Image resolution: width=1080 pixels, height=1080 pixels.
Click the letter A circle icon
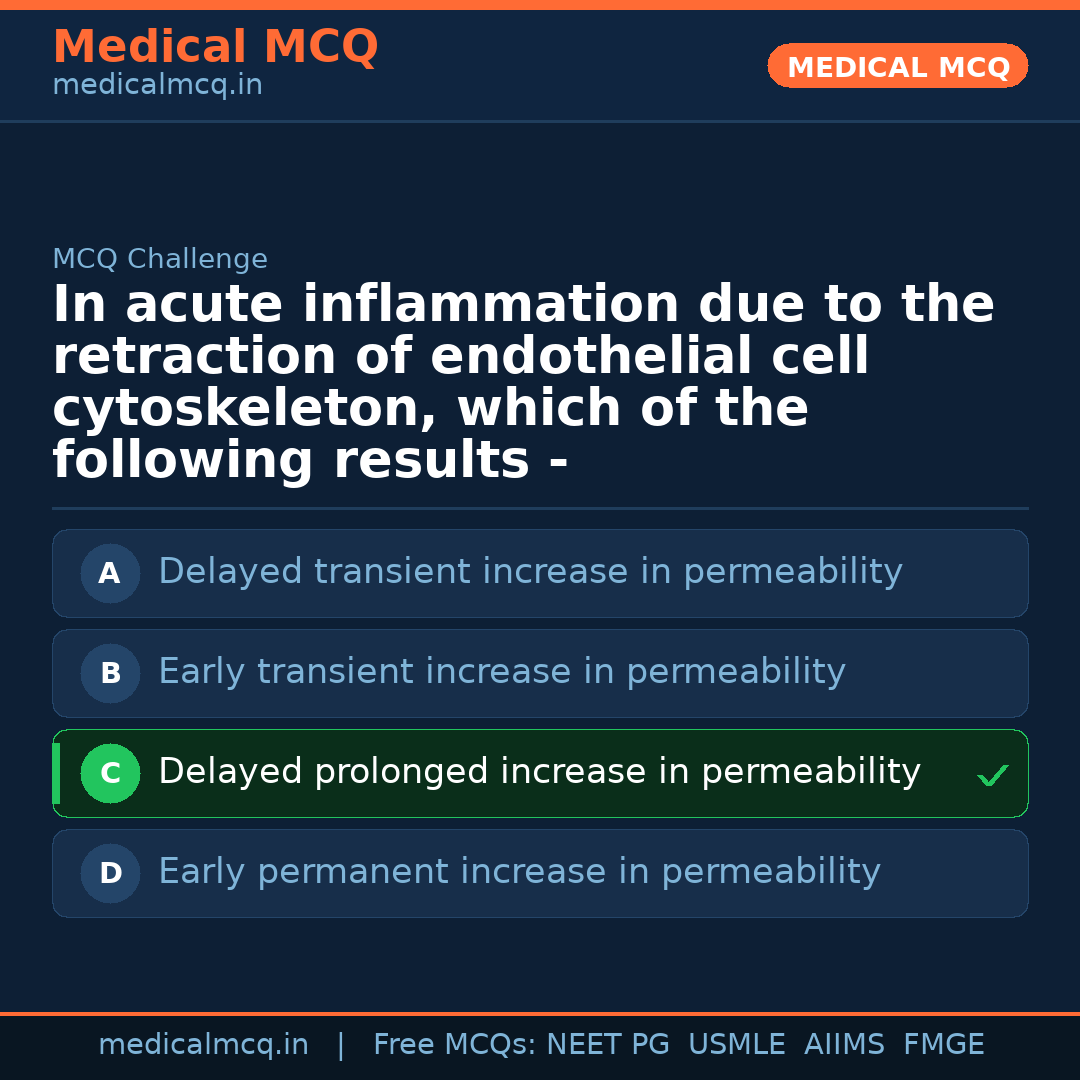click(110, 573)
